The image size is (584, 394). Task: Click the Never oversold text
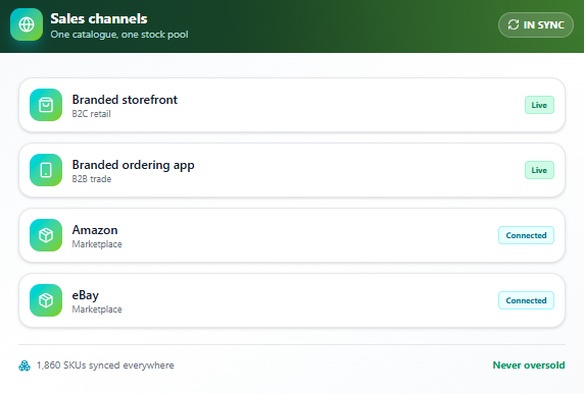(x=529, y=365)
